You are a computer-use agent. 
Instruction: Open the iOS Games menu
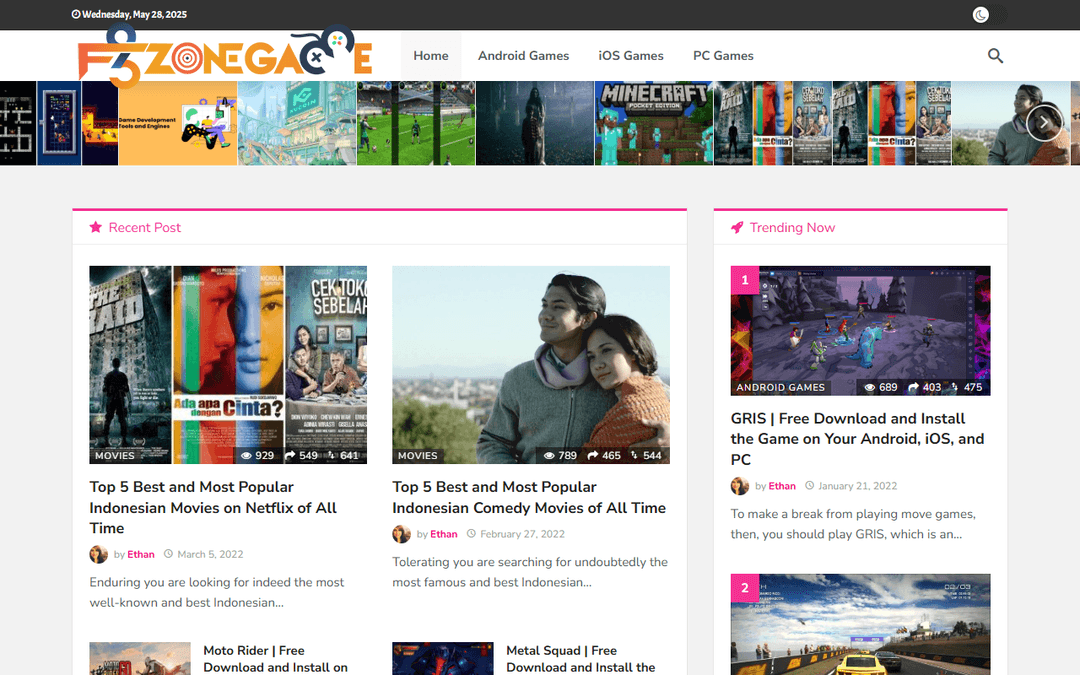click(x=631, y=56)
